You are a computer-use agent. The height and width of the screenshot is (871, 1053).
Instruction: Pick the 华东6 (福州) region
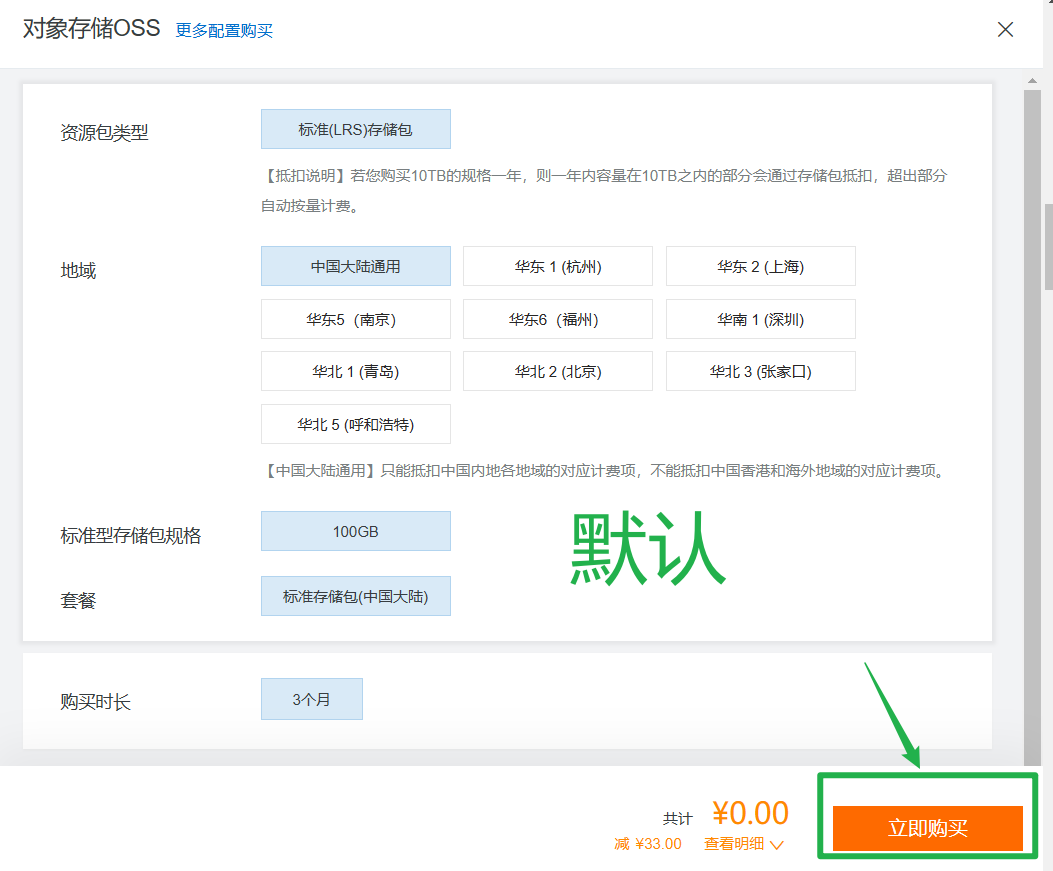pos(558,319)
